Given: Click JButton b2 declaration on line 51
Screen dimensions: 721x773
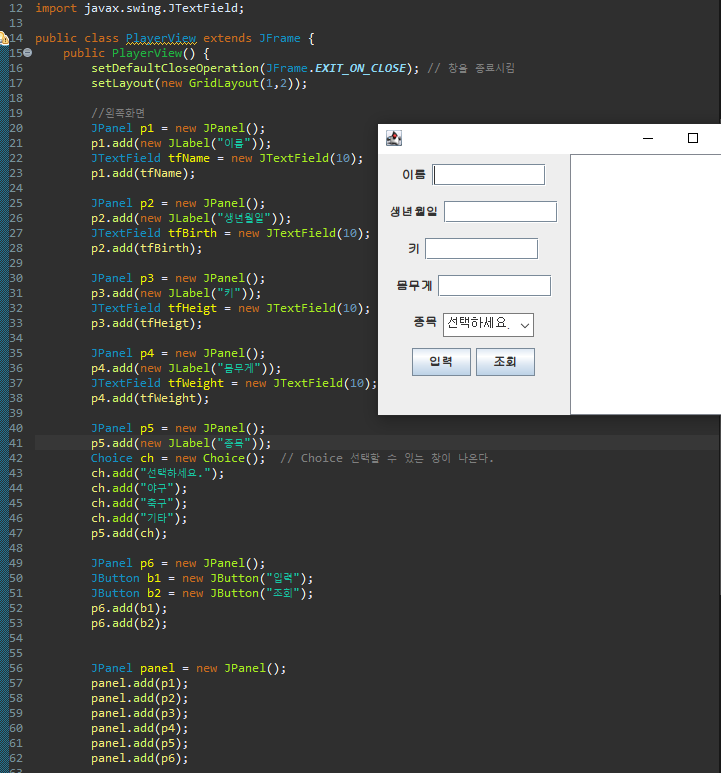Looking at the screenshot, I should (x=202, y=593).
